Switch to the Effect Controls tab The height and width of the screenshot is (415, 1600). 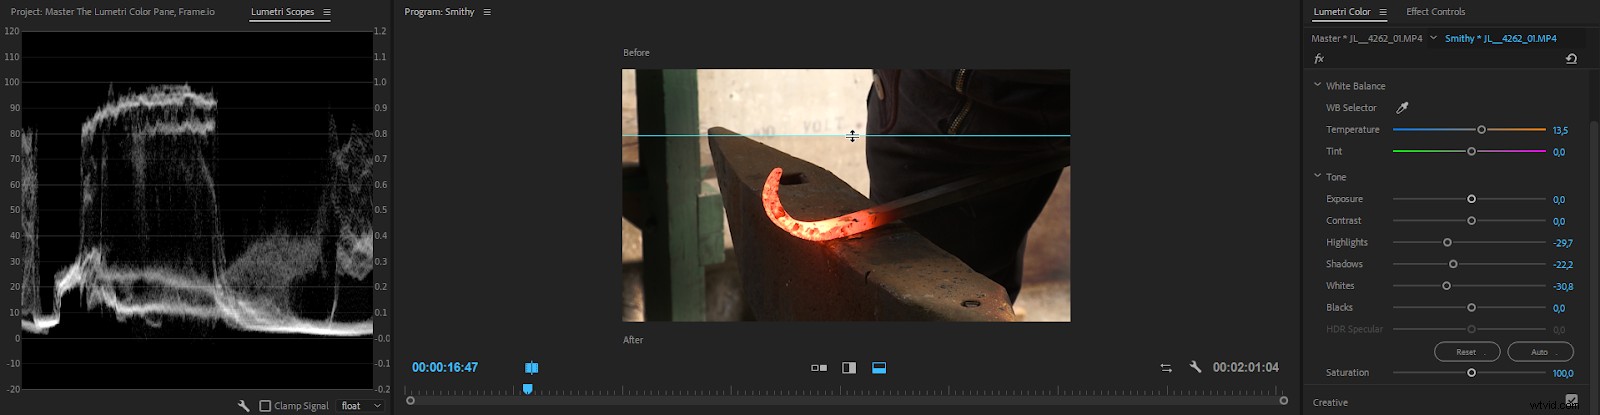pyautogui.click(x=1435, y=12)
